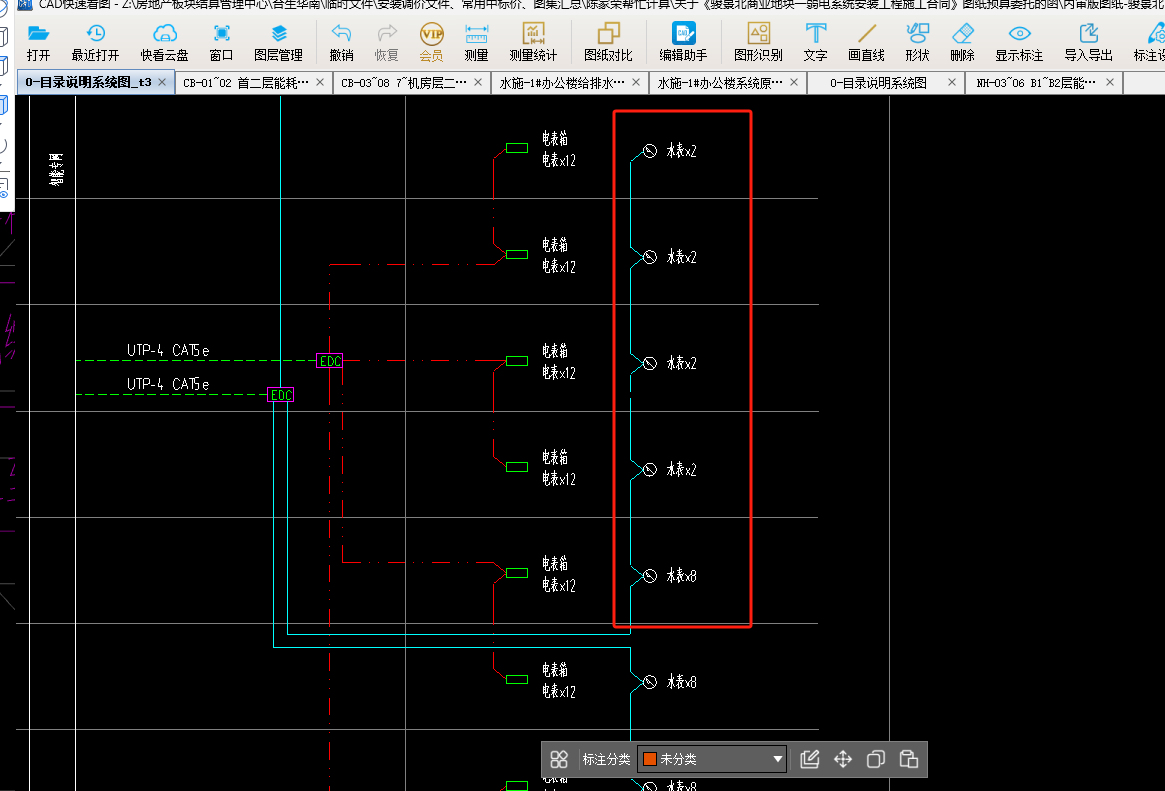This screenshot has height=791, width=1165.
Task: Close the CB-01~02 首二层能耗 tab
Action: click(320, 82)
